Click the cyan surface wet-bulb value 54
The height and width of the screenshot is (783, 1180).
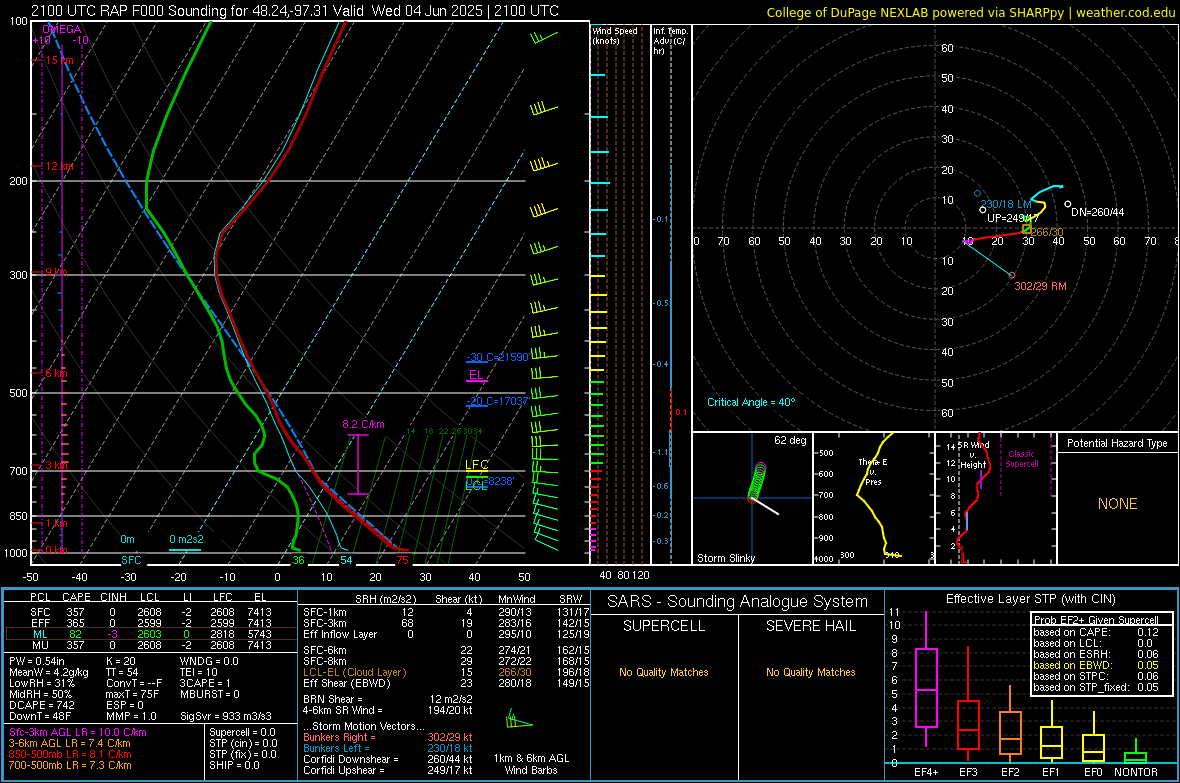pyautogui.click(x=346, y=559)
